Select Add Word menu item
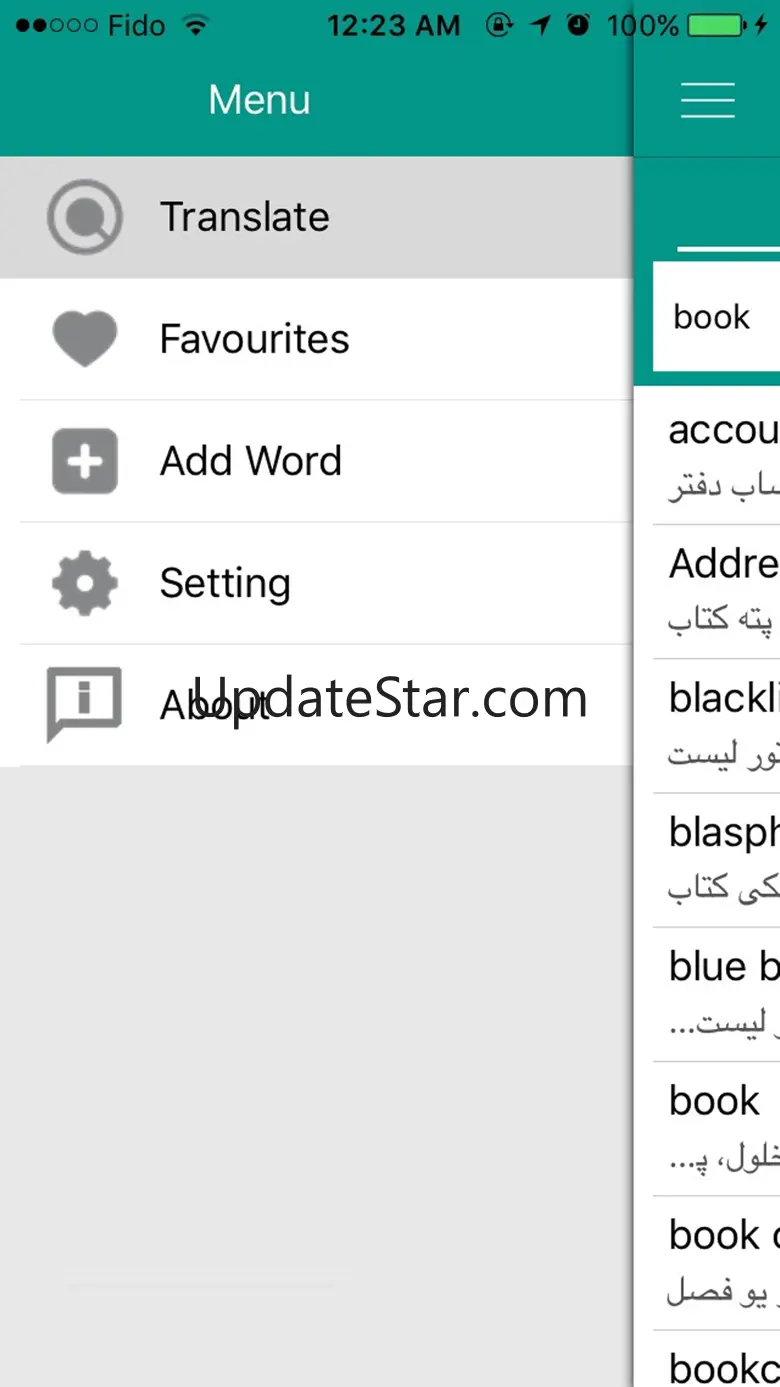This screenshot has height=1387, width=780. click(x=317, y=461)
